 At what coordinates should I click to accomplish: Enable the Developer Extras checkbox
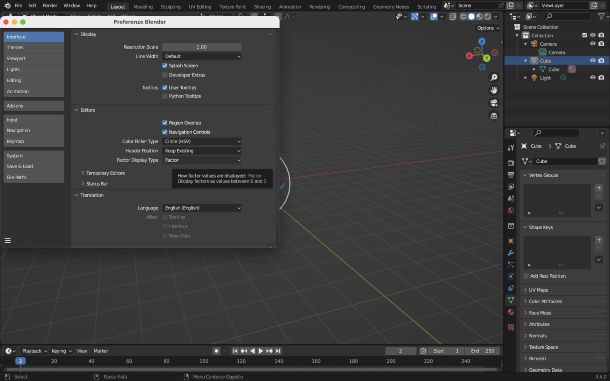tap(165, 75)
